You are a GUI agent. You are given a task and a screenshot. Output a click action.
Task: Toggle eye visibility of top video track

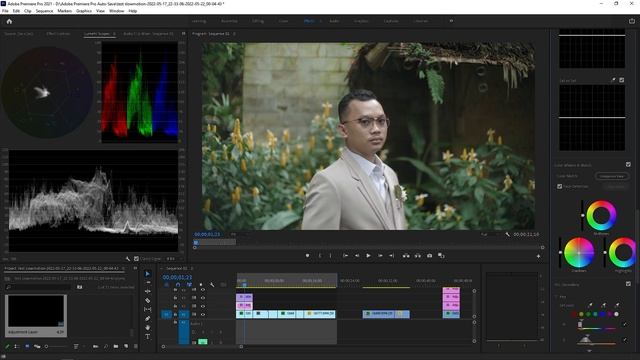[203, 290]
